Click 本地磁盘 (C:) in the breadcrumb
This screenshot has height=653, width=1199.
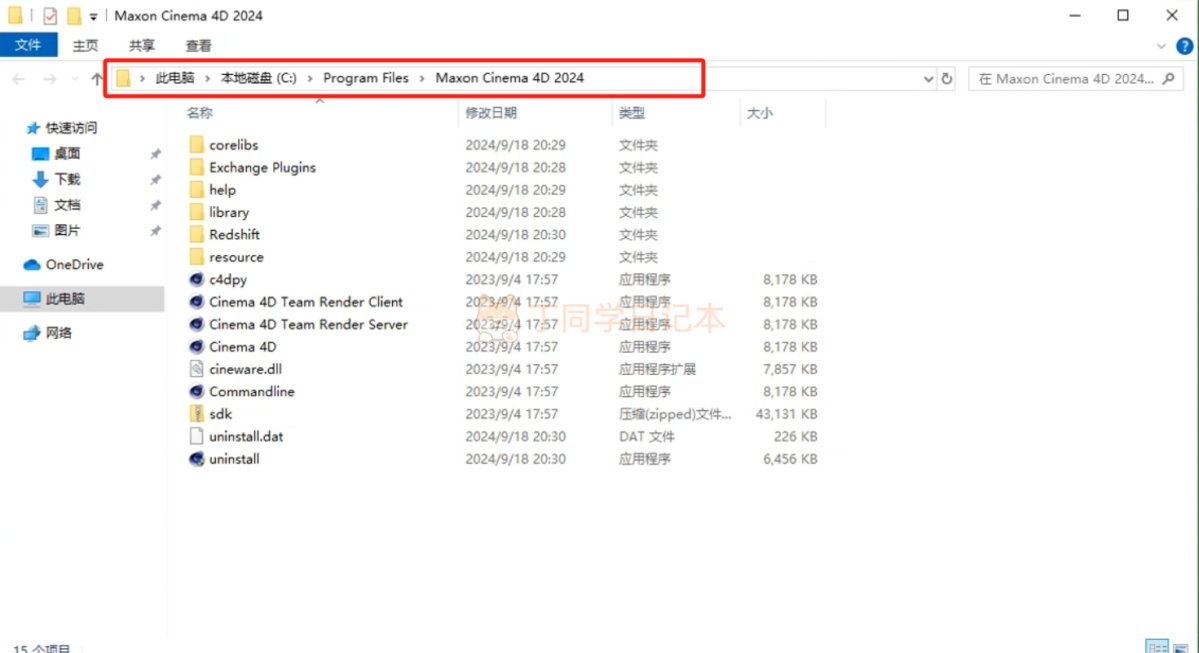258,78
